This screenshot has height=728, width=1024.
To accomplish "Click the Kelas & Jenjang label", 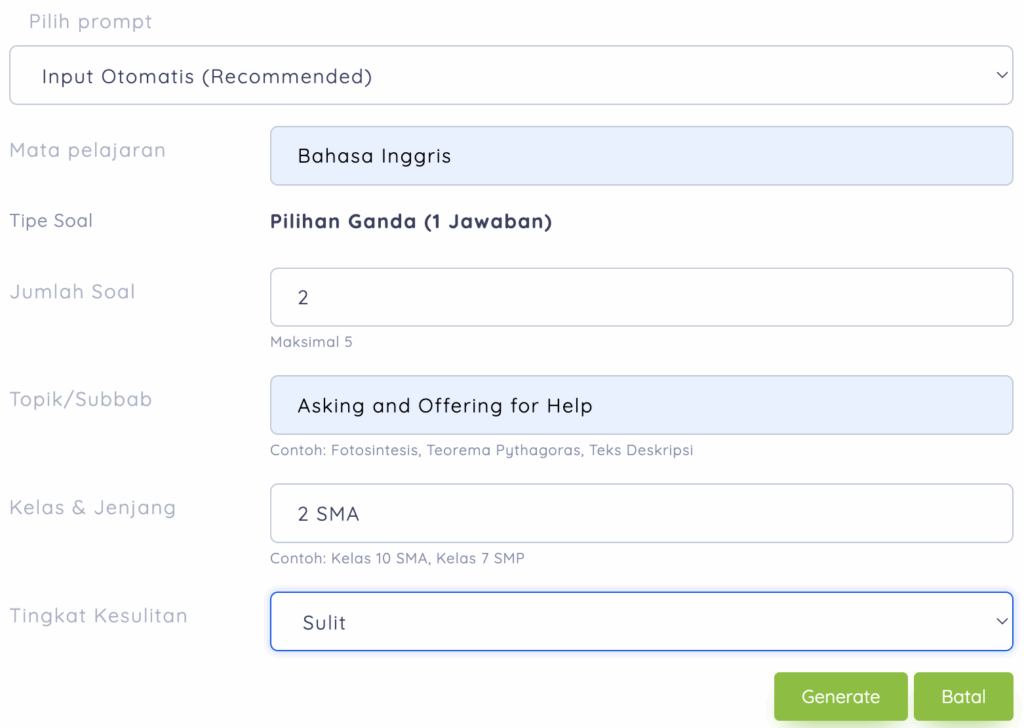I will (x=93, y=508).
